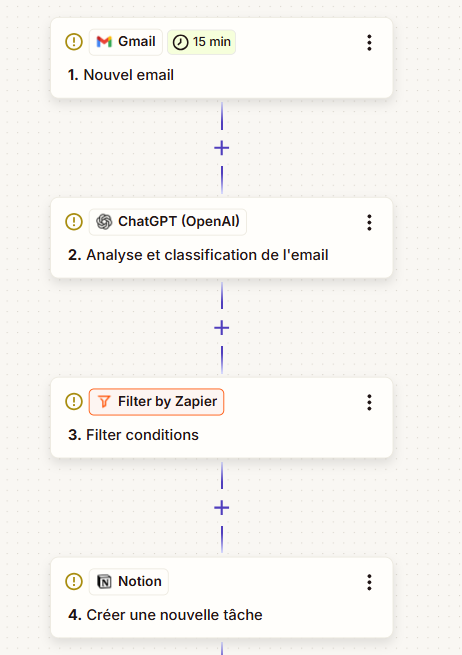Open the three-dot menu on Filter step

click(x=369, y=402)
